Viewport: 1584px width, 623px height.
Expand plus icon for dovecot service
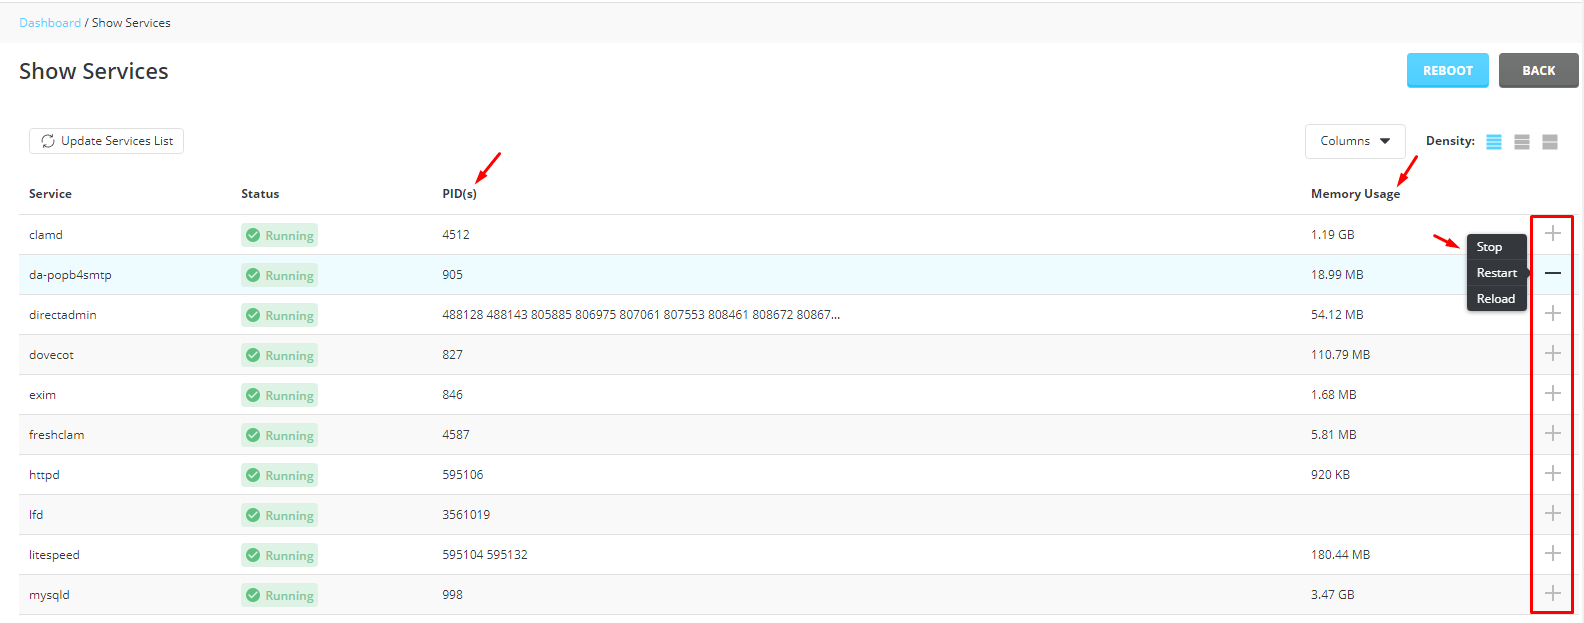(1552, 354)
